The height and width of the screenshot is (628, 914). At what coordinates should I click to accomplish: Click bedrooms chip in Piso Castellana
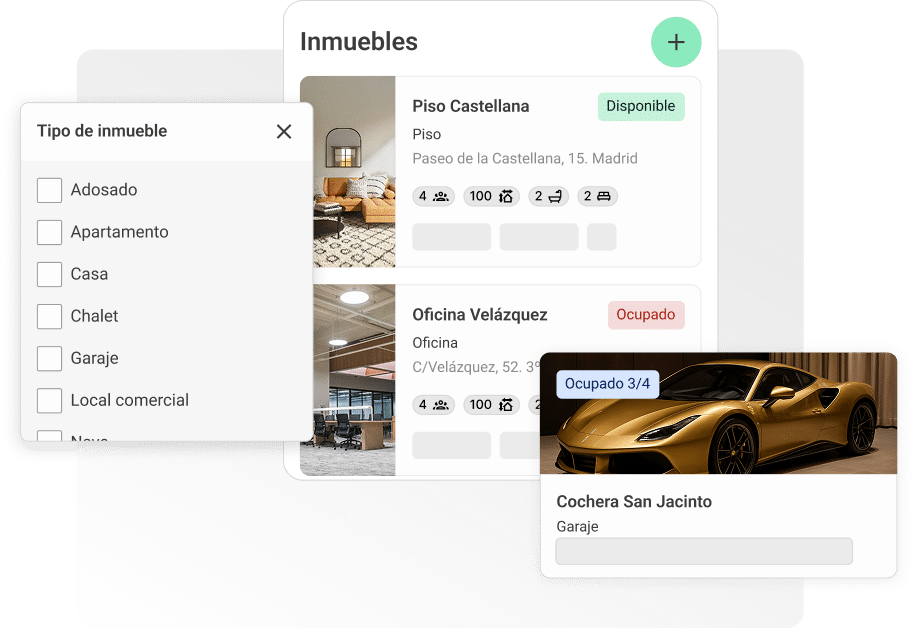point(597,197)
